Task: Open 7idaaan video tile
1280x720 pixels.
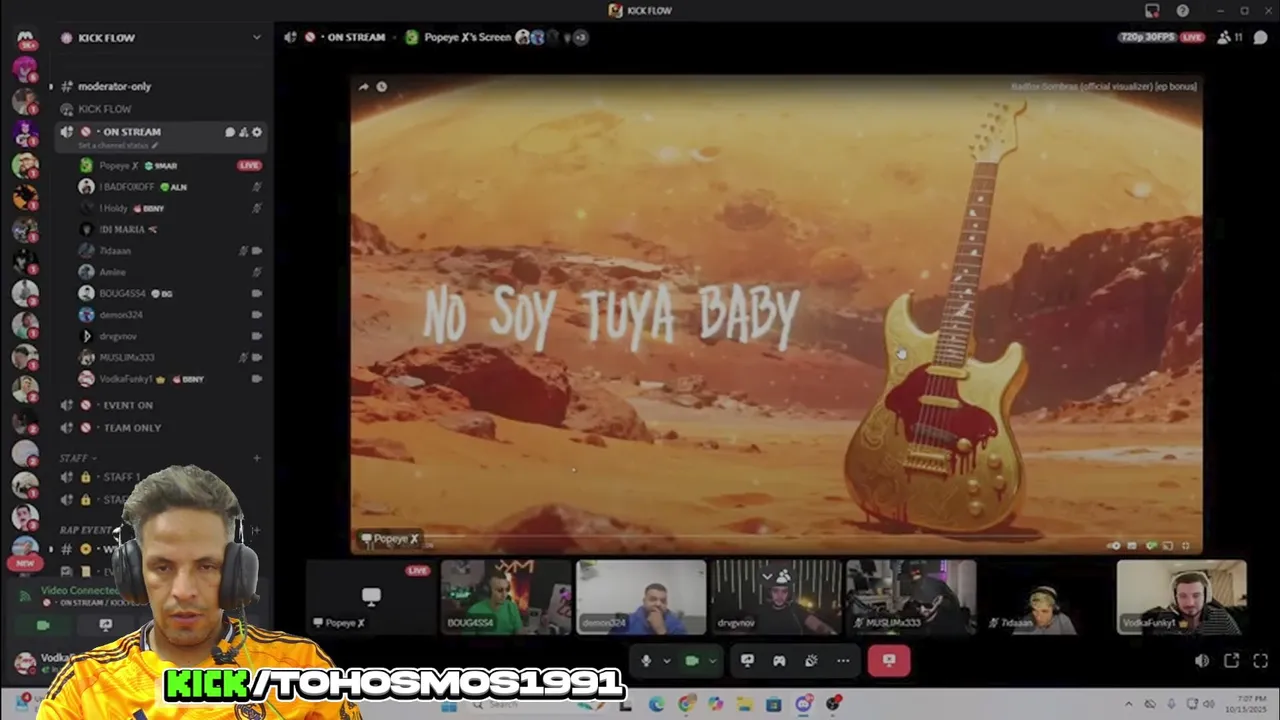Action: (x=1046, y=597)
